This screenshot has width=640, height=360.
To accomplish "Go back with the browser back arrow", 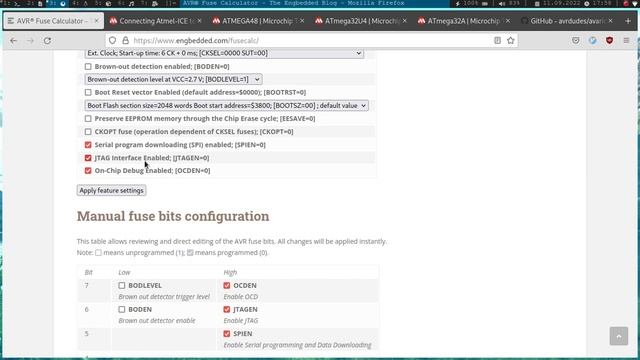I will [x=13, y=40].
